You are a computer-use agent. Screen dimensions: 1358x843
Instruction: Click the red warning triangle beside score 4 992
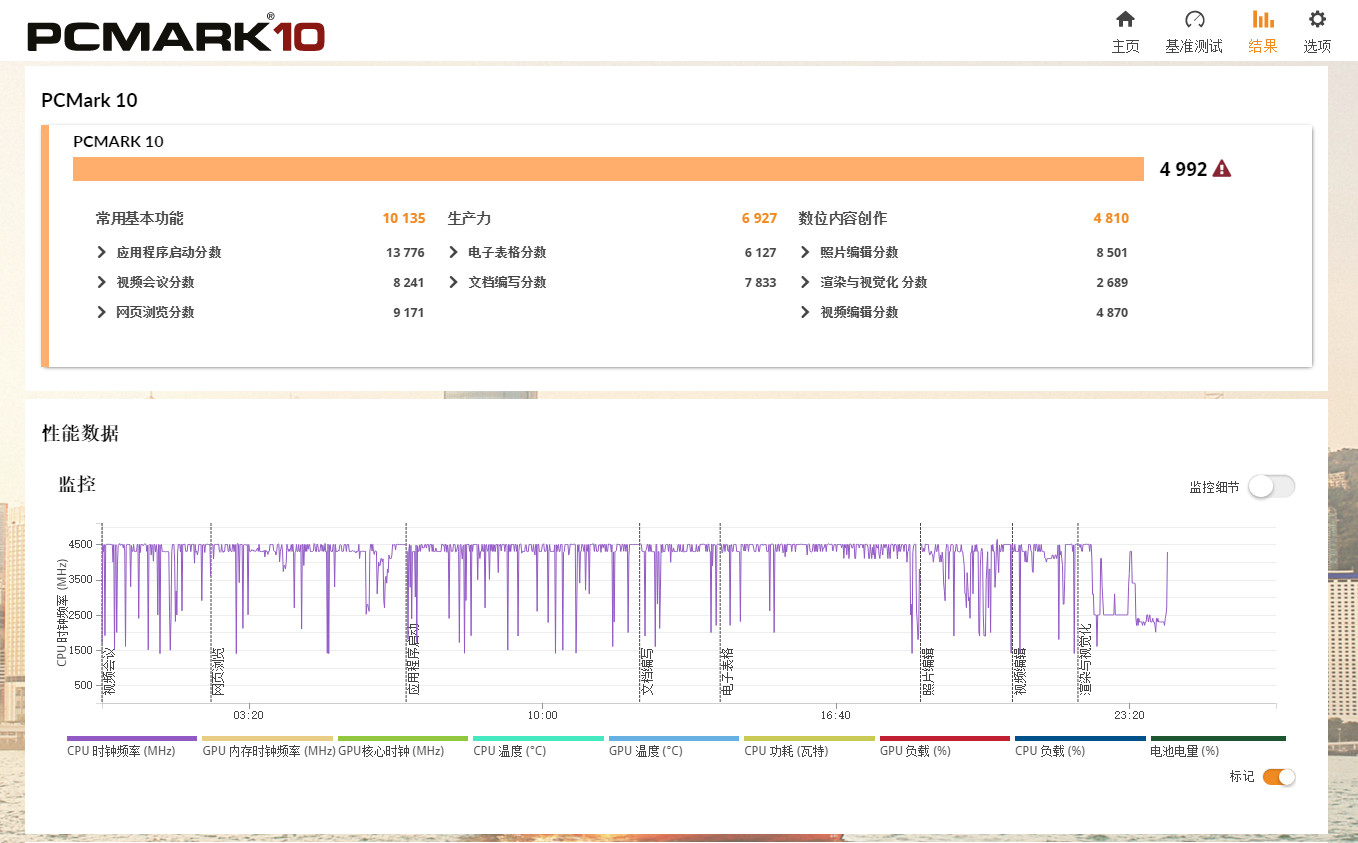point(1221,169)
